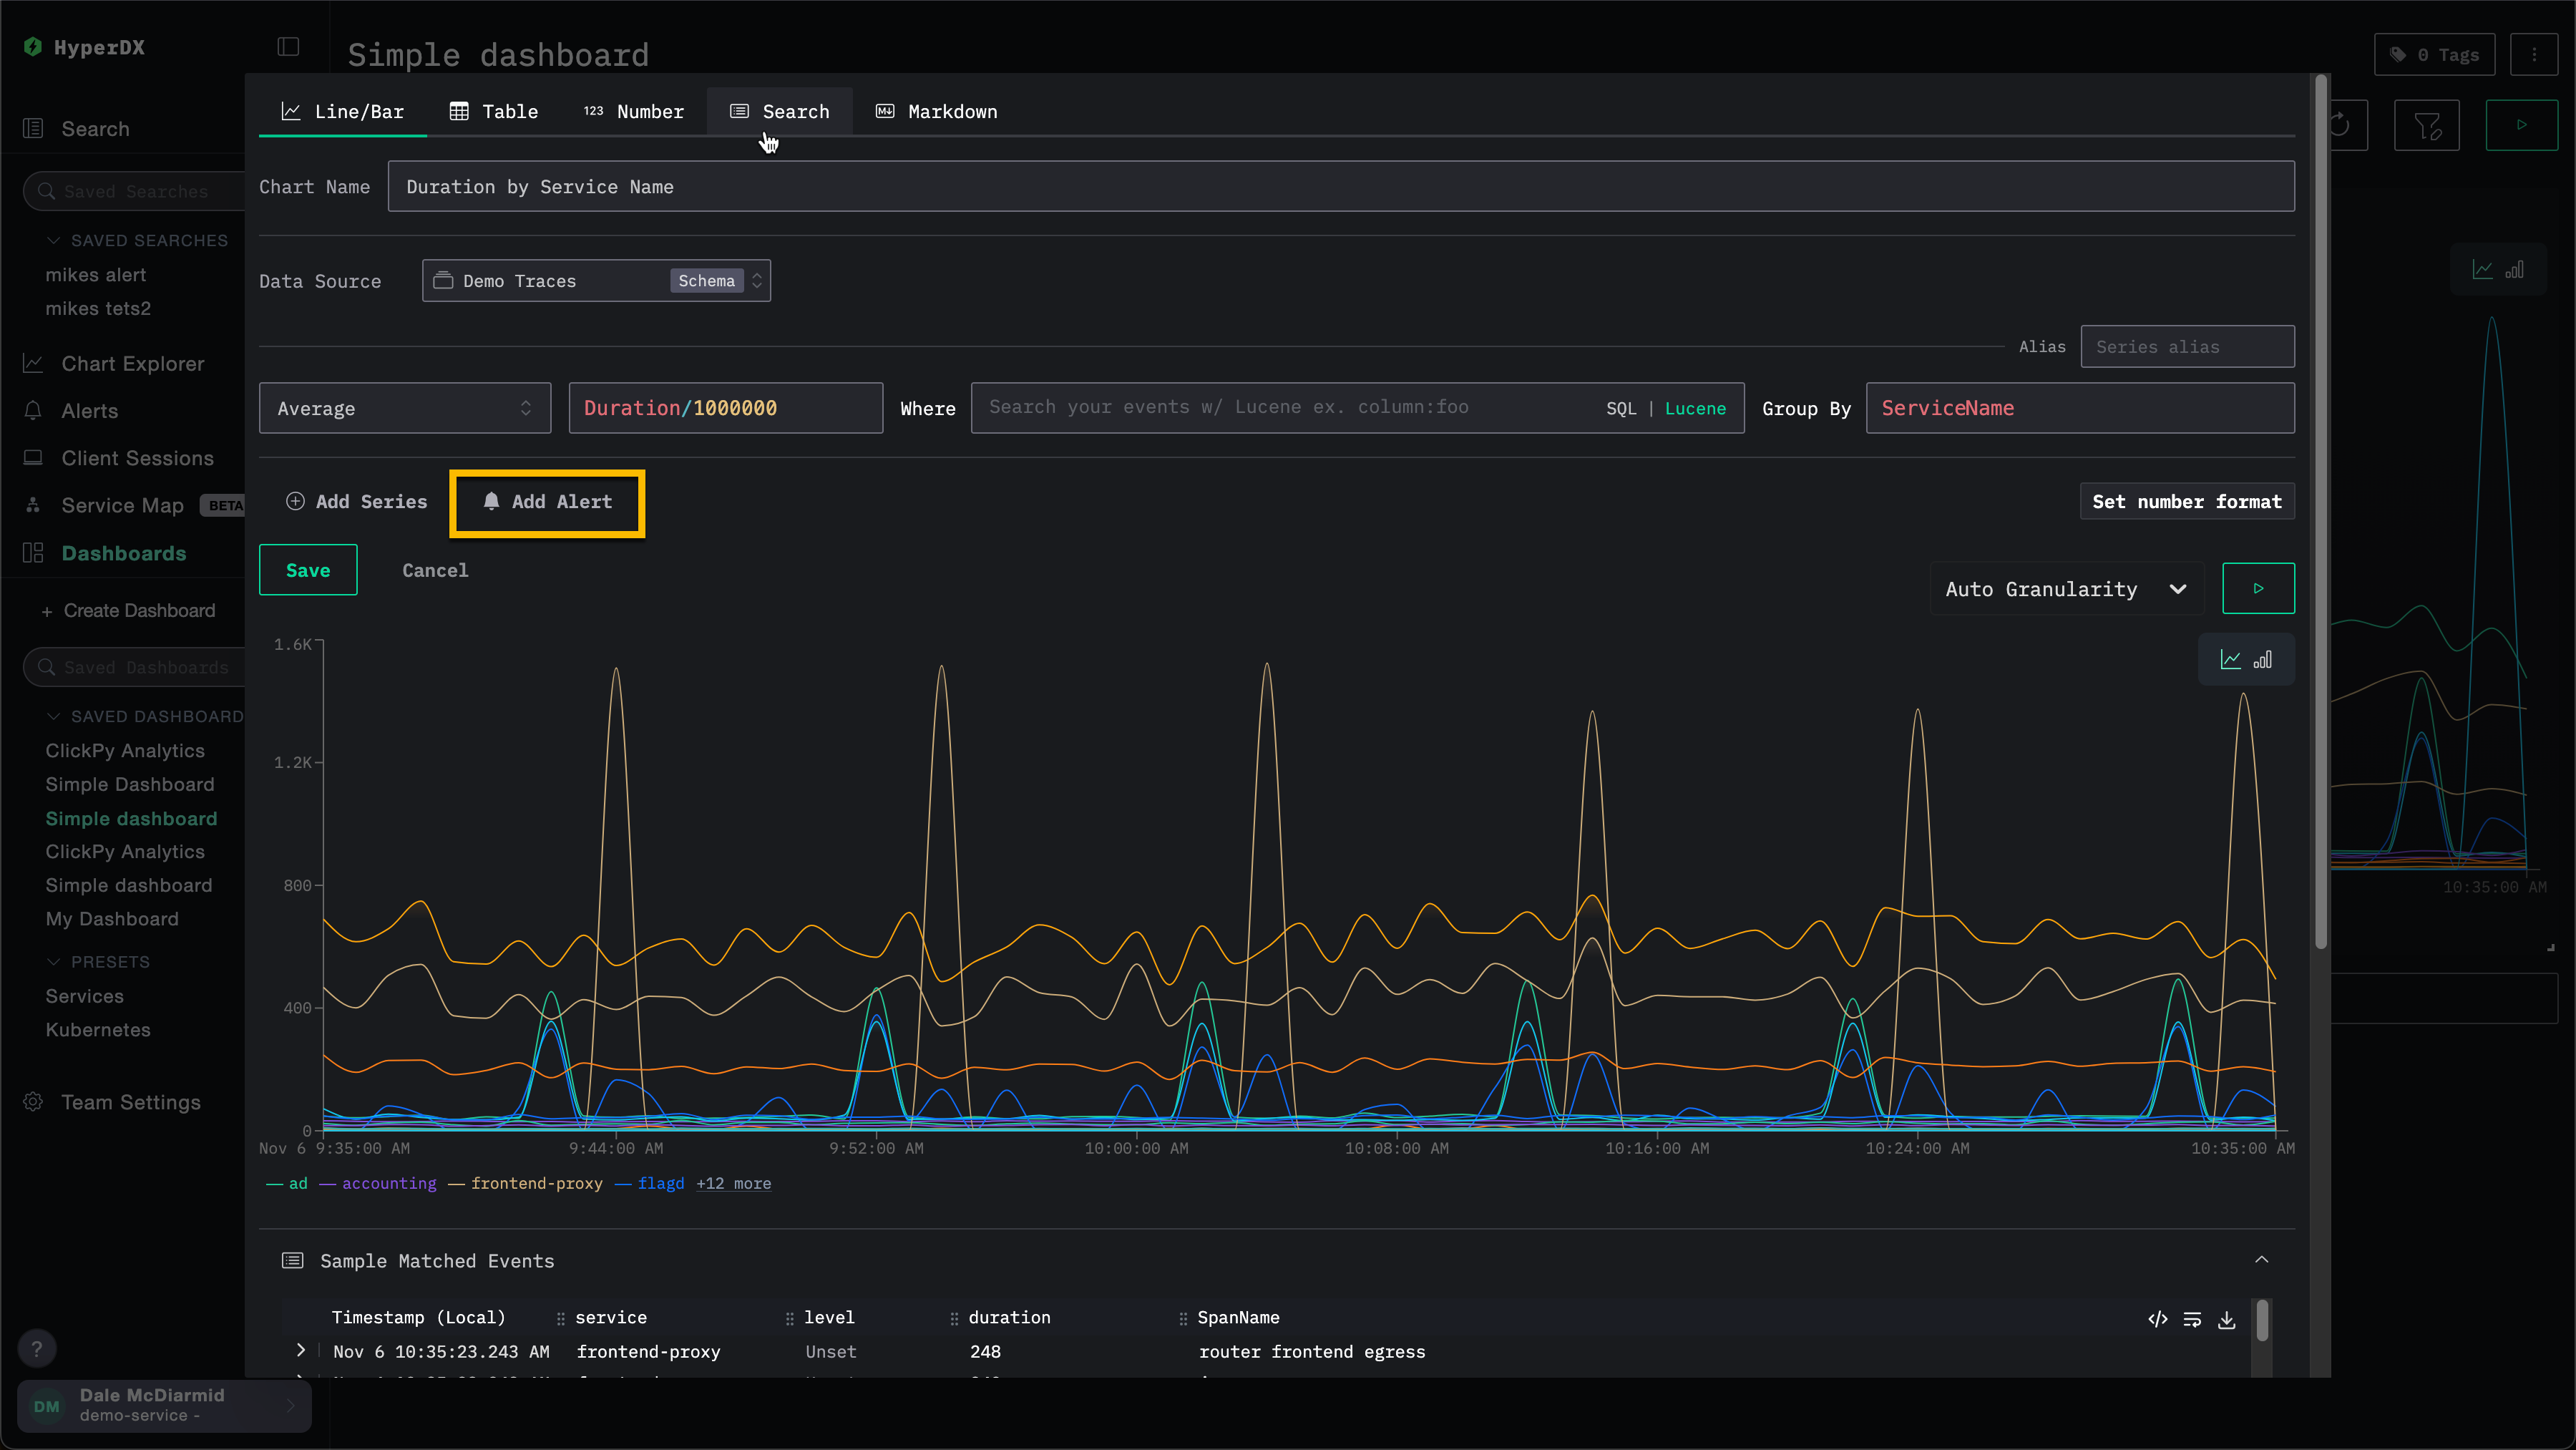Switch chart display to line chart icon
The width and height of the screenshot is (2576, 1450).
2230,660
